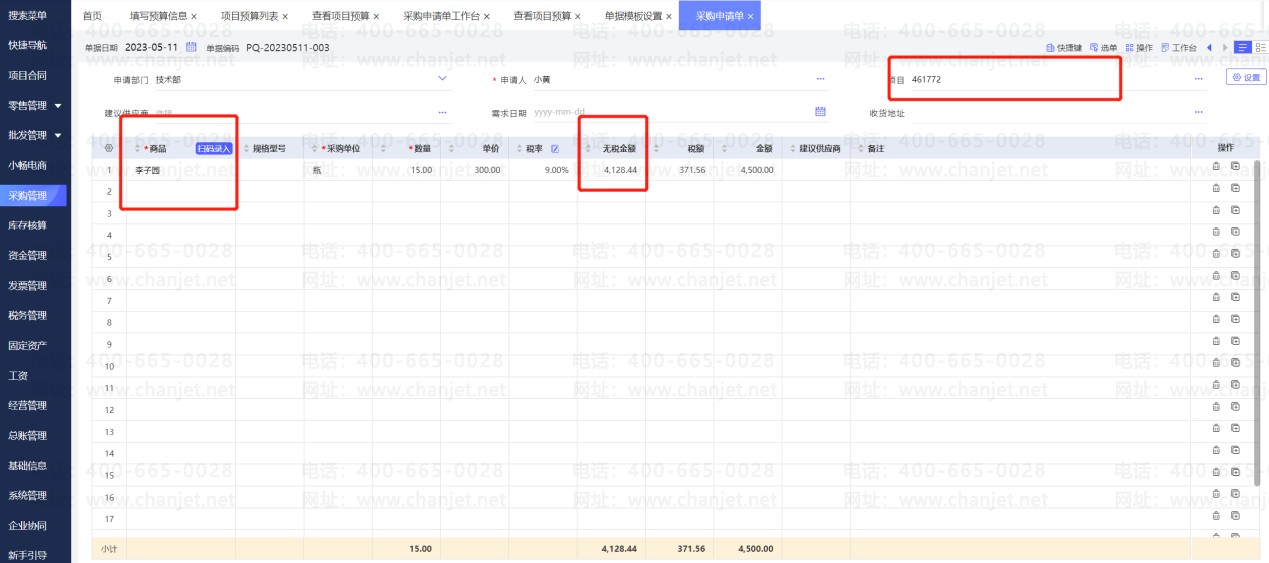Click the 扫码录入 scan-entry button
Image resolution: width=1269 pixels, height=563 pixels.
pyautogui.click(x=214, y=148)
